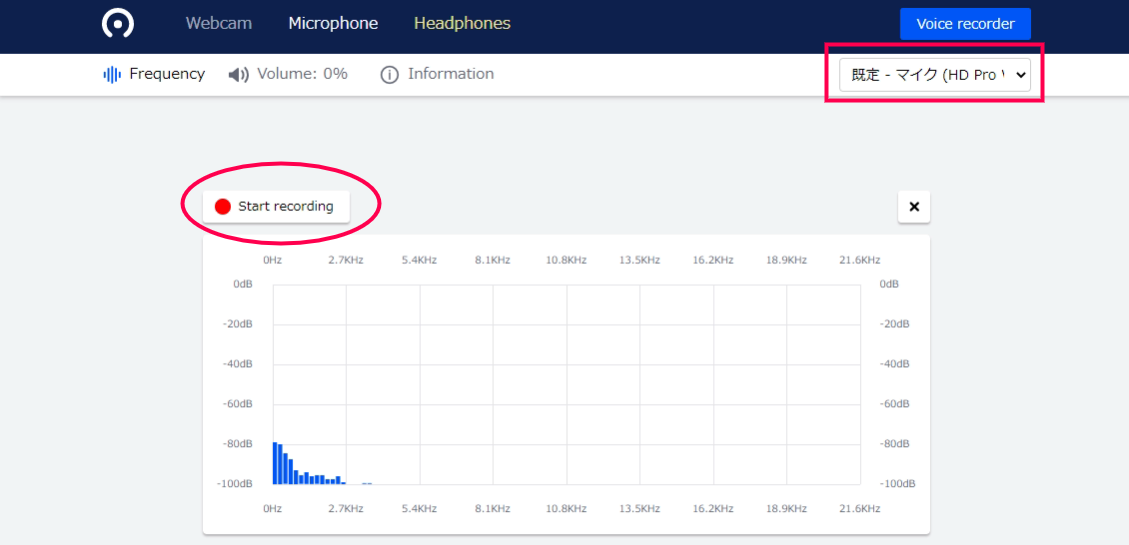Open the Microphone tab

click(333, 23)
